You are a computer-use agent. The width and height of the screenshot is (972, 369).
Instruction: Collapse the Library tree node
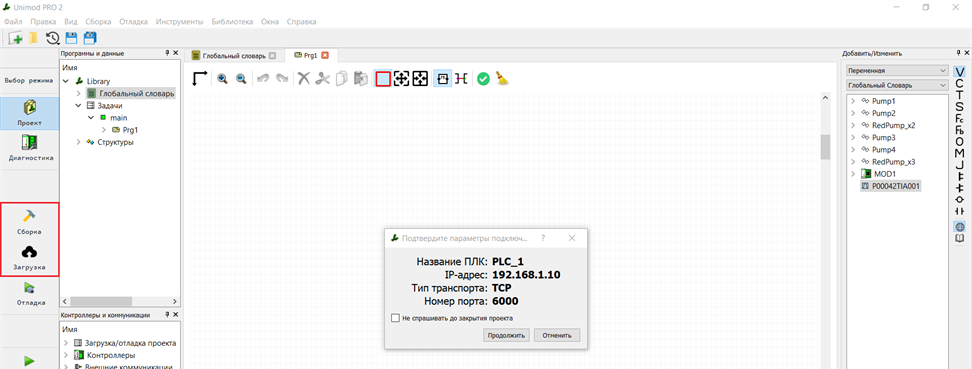[66, 81]
